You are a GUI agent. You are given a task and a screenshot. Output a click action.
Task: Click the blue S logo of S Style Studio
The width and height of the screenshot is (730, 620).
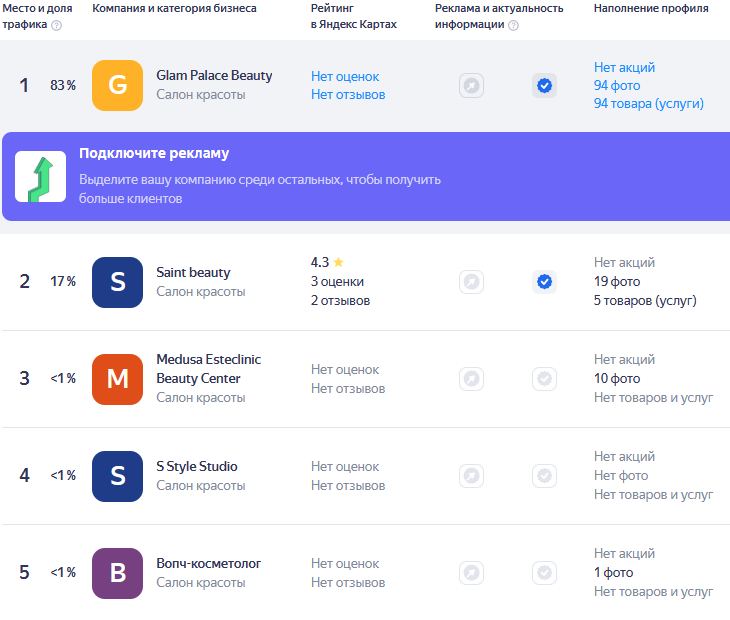[117, 476]
